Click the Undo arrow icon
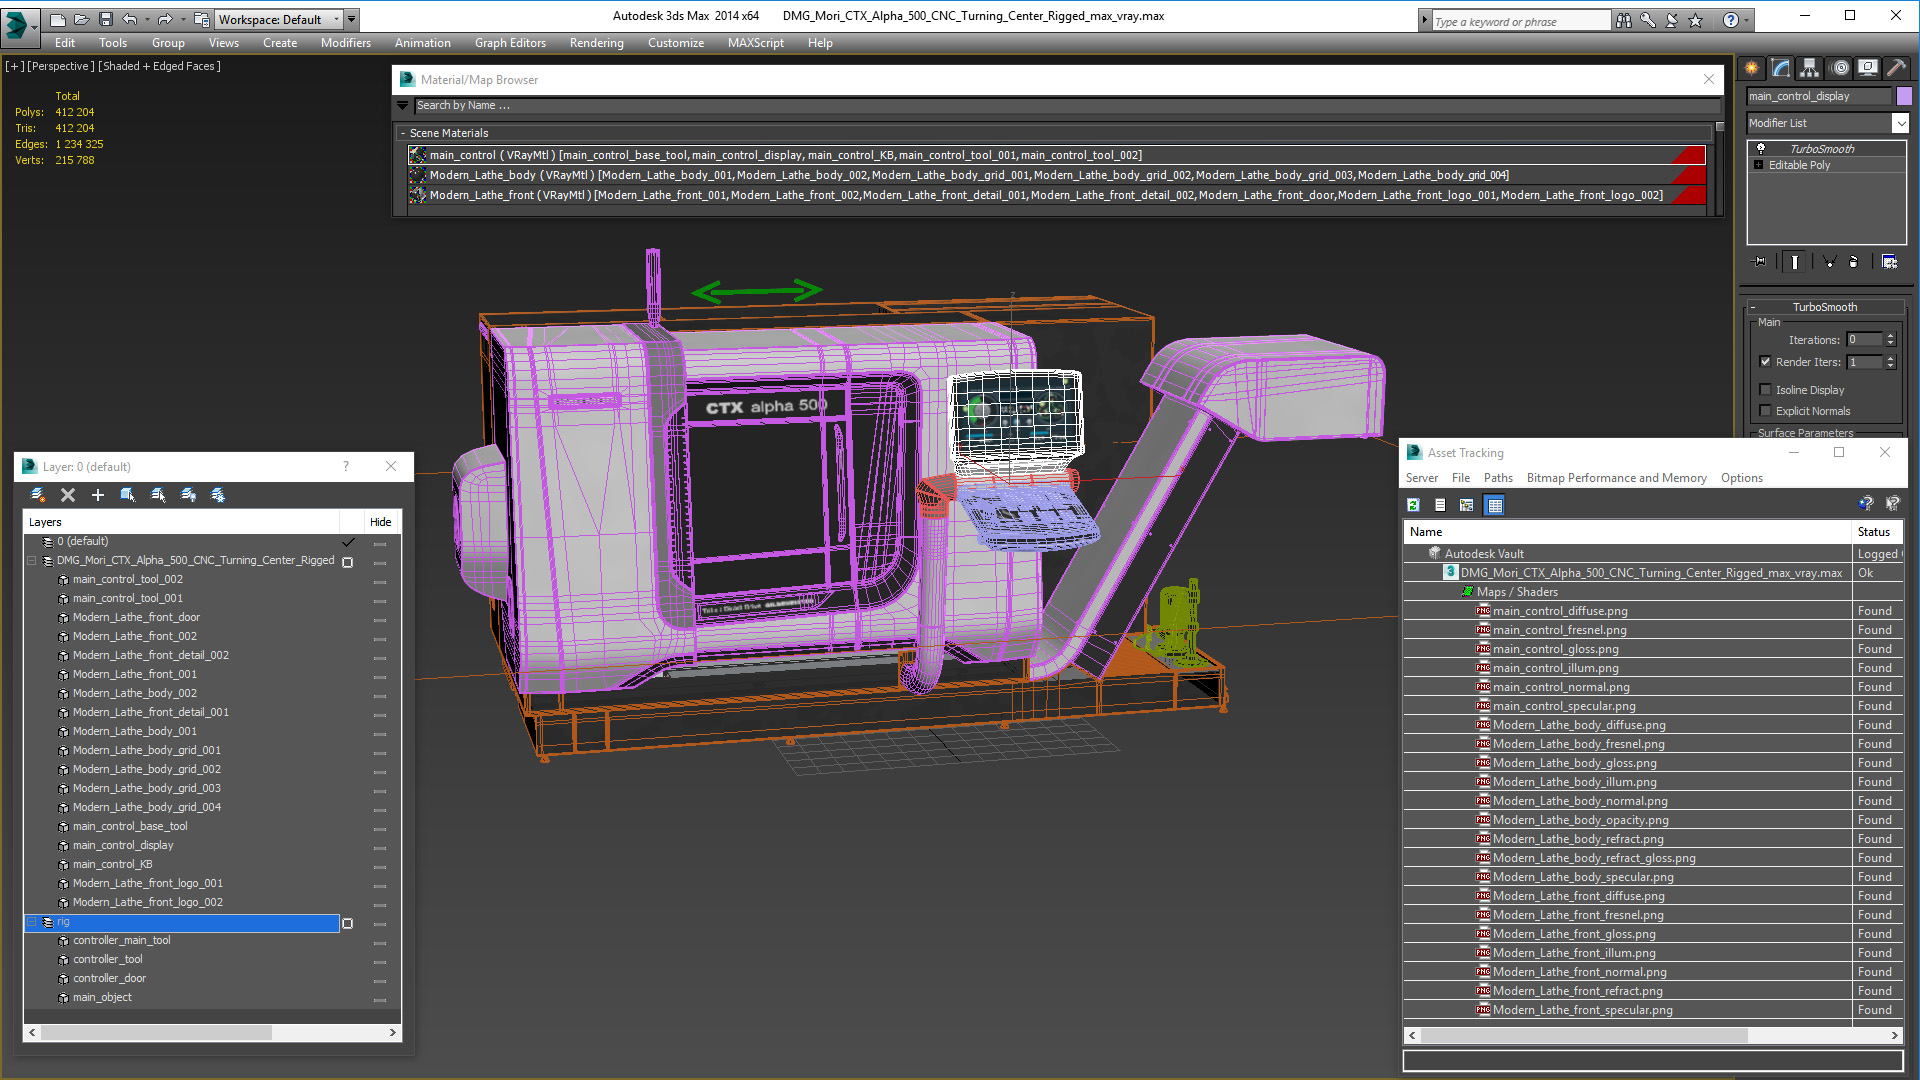Screen dimensions: 1920x1080 129,19
